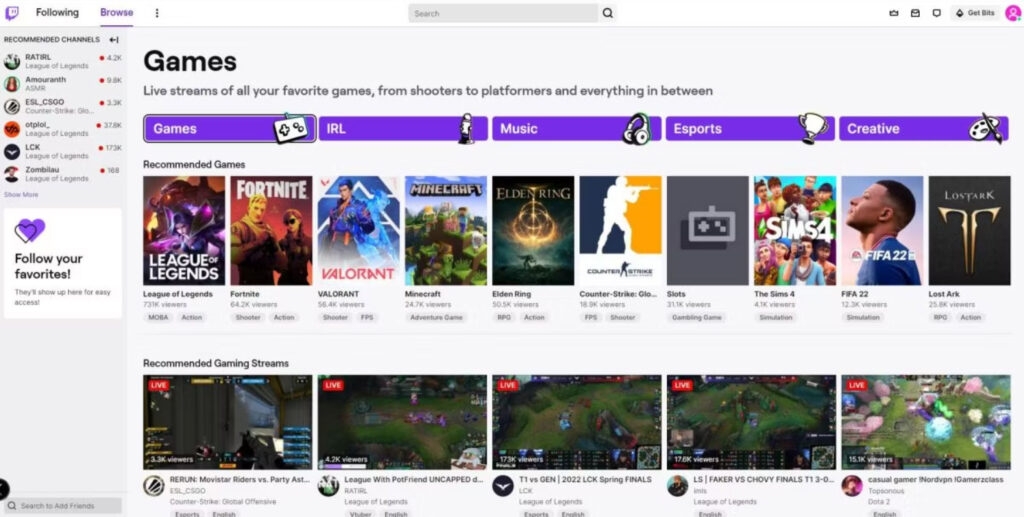Open the LCK T1 vs GEN stream thumbnail

tap(577, 422)
